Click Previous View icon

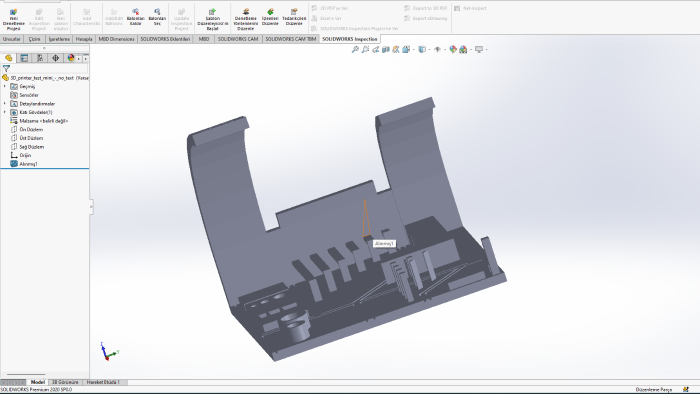click(x=375, y=50)
